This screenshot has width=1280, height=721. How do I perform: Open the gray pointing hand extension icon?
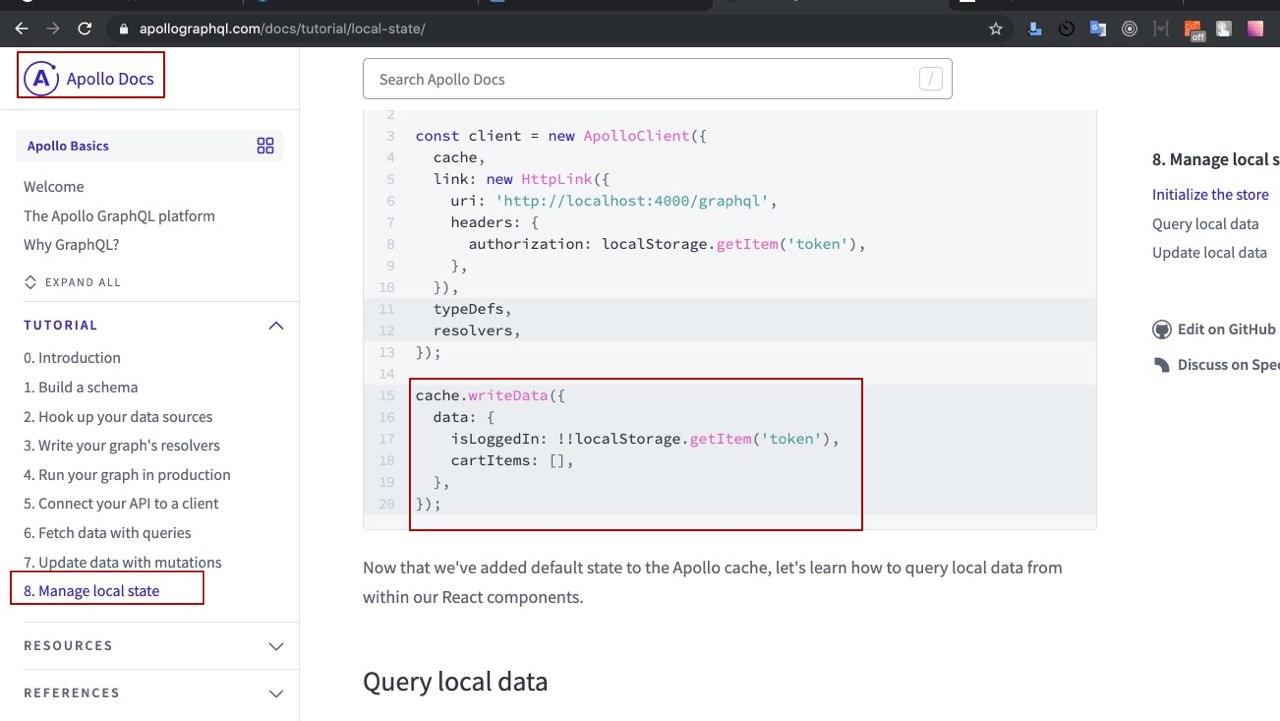(x=1224, y=29)
